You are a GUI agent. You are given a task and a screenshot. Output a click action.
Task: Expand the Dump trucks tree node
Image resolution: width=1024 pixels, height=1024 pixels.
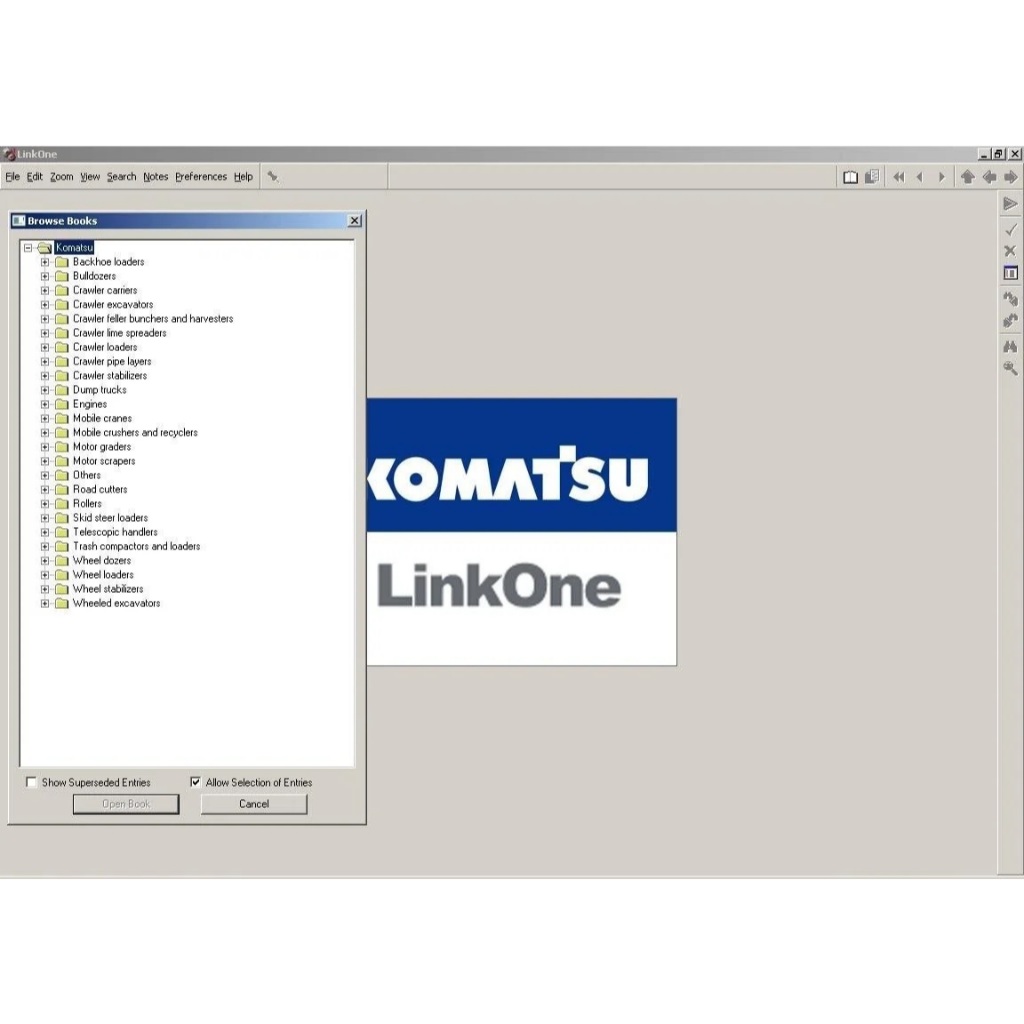tap(43, 389)
